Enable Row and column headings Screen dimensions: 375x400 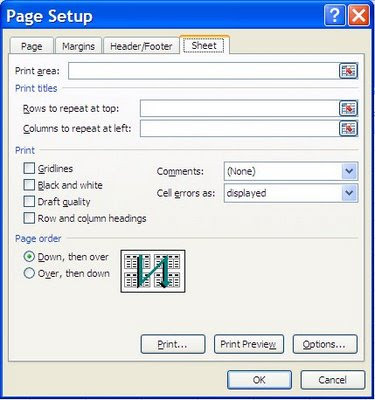tap(29, 218)
